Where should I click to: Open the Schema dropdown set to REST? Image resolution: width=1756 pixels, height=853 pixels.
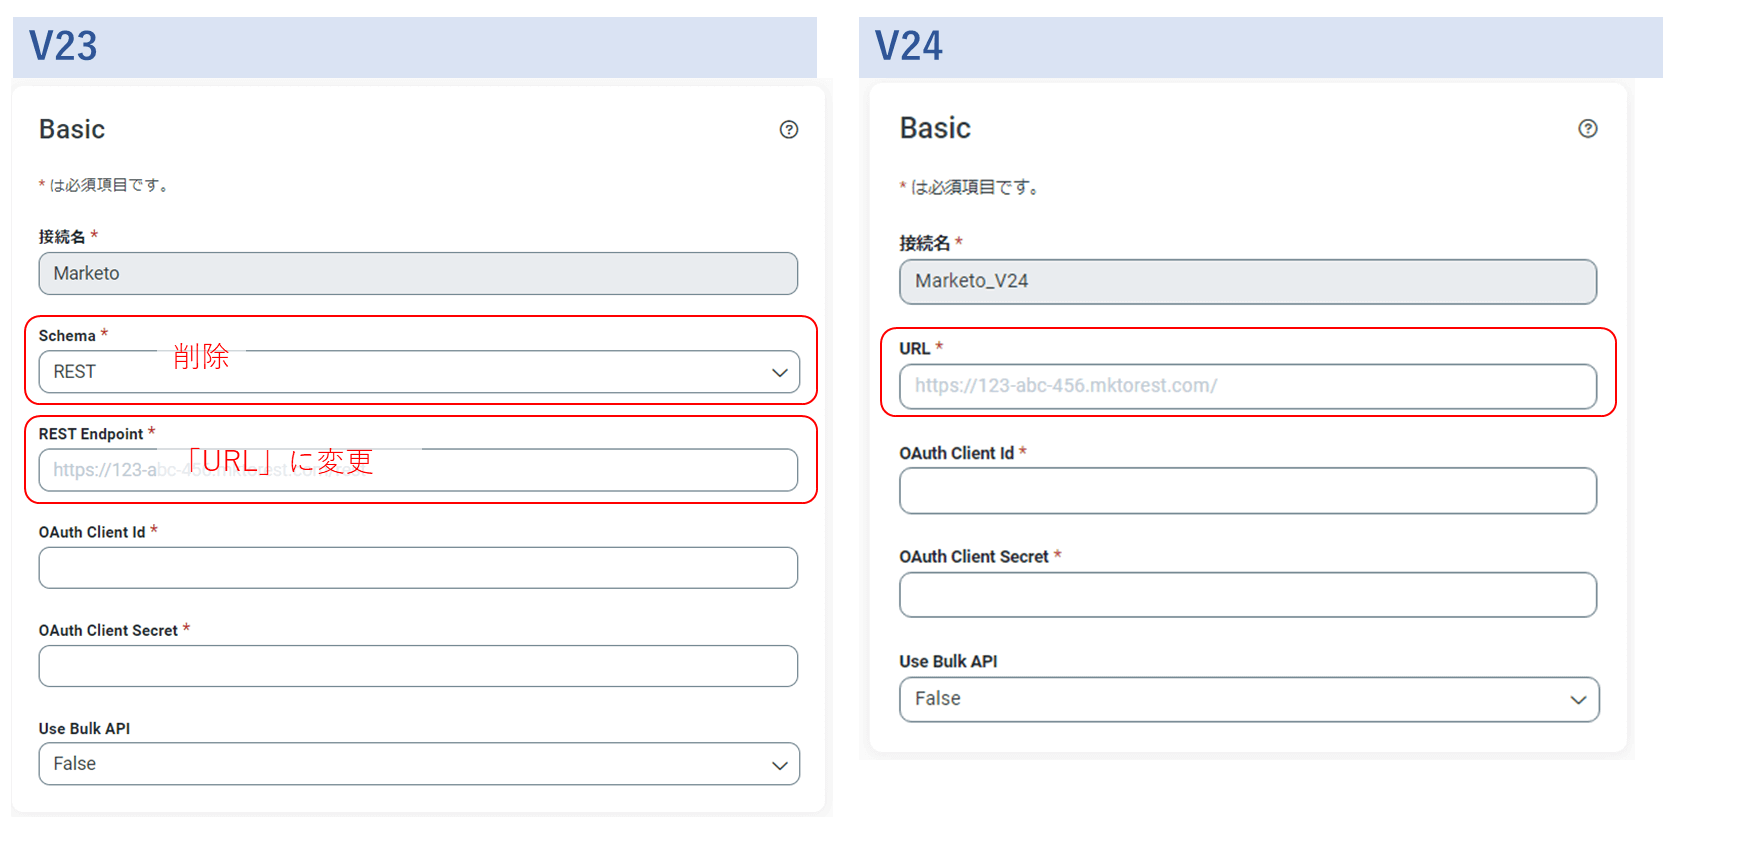coord(418,372)
